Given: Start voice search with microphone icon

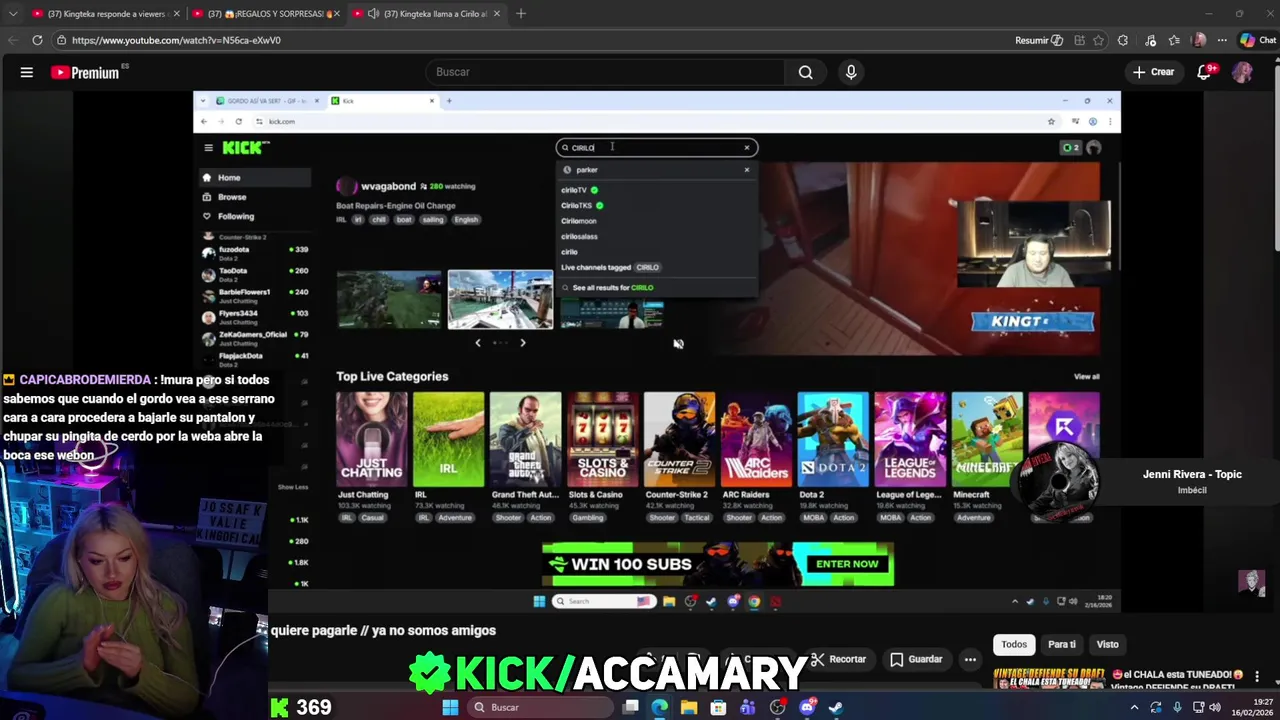Looking at the screenshot, I should (851, 72).
